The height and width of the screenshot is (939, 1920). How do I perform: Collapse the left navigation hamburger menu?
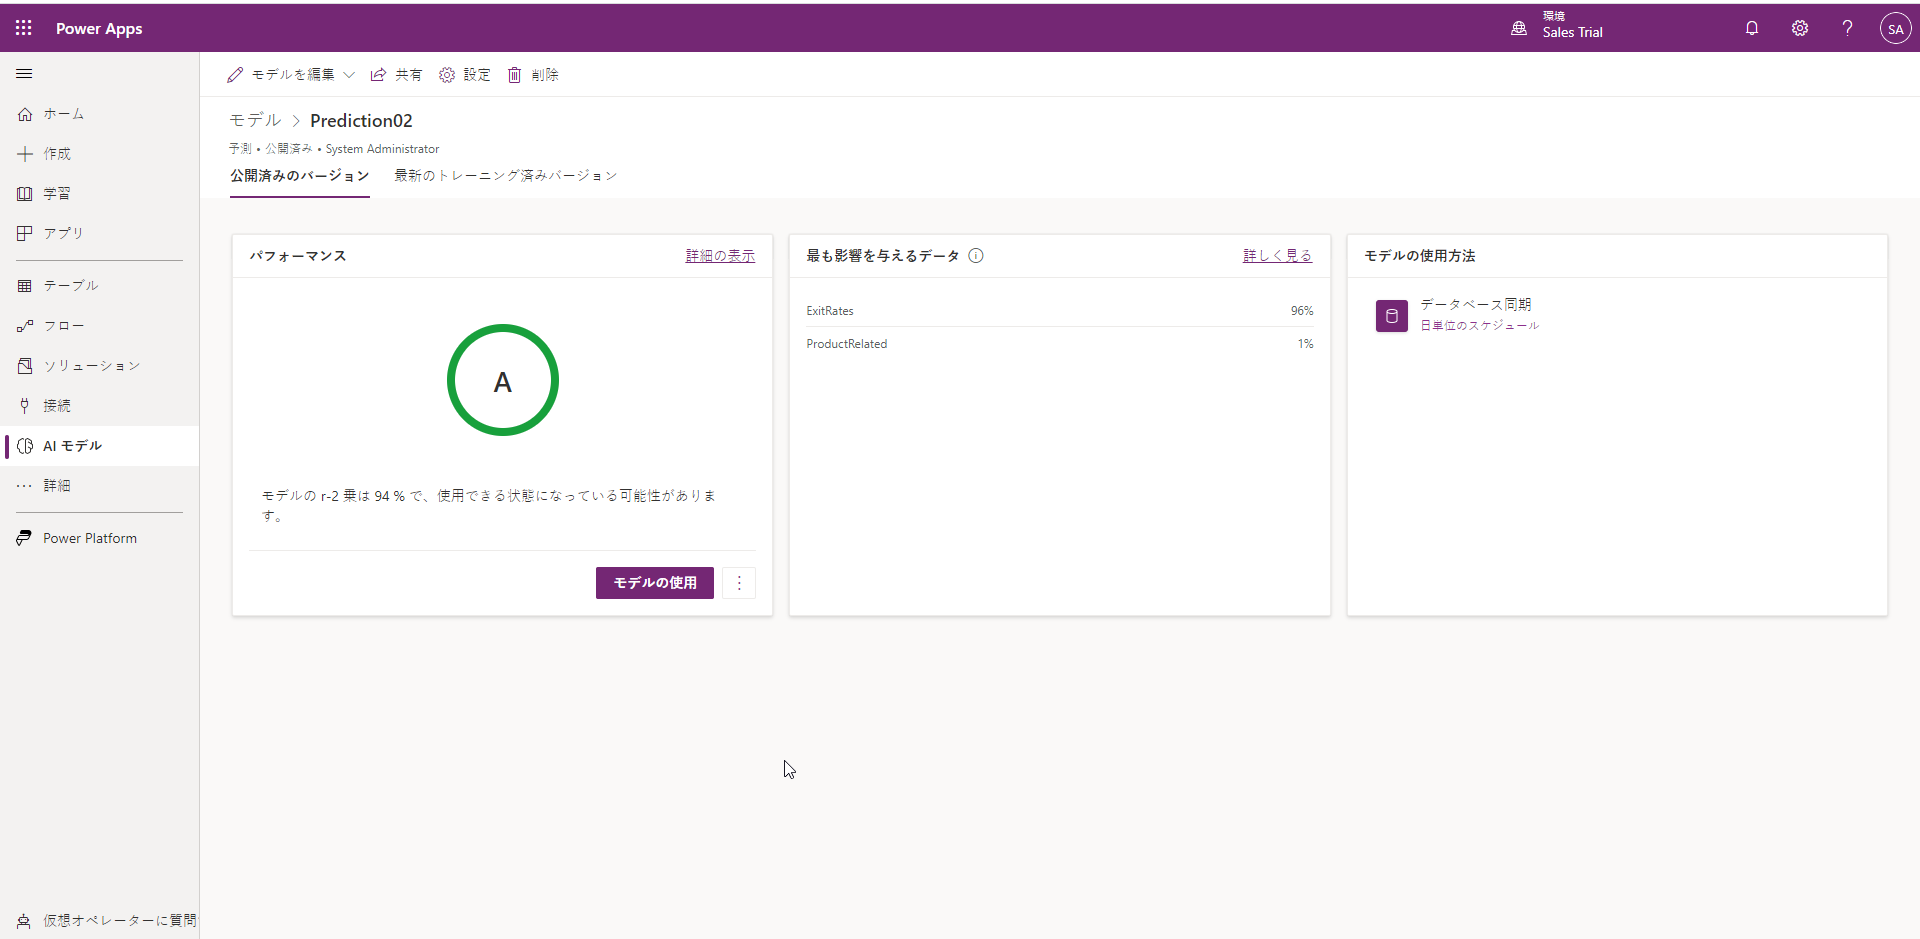[x=25, y=74]
